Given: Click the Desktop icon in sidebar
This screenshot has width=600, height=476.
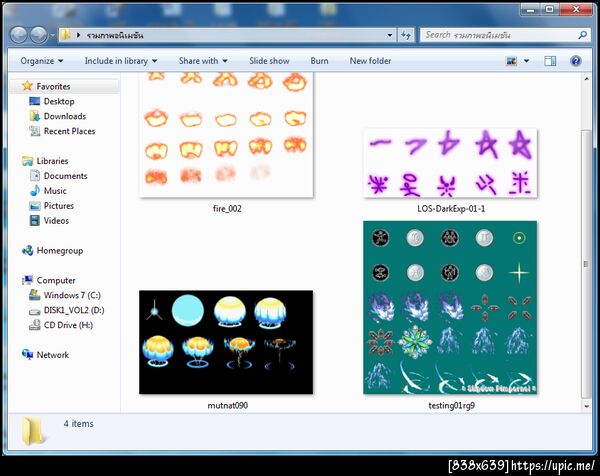Looking at the screenshot, I should click(34, 101).
